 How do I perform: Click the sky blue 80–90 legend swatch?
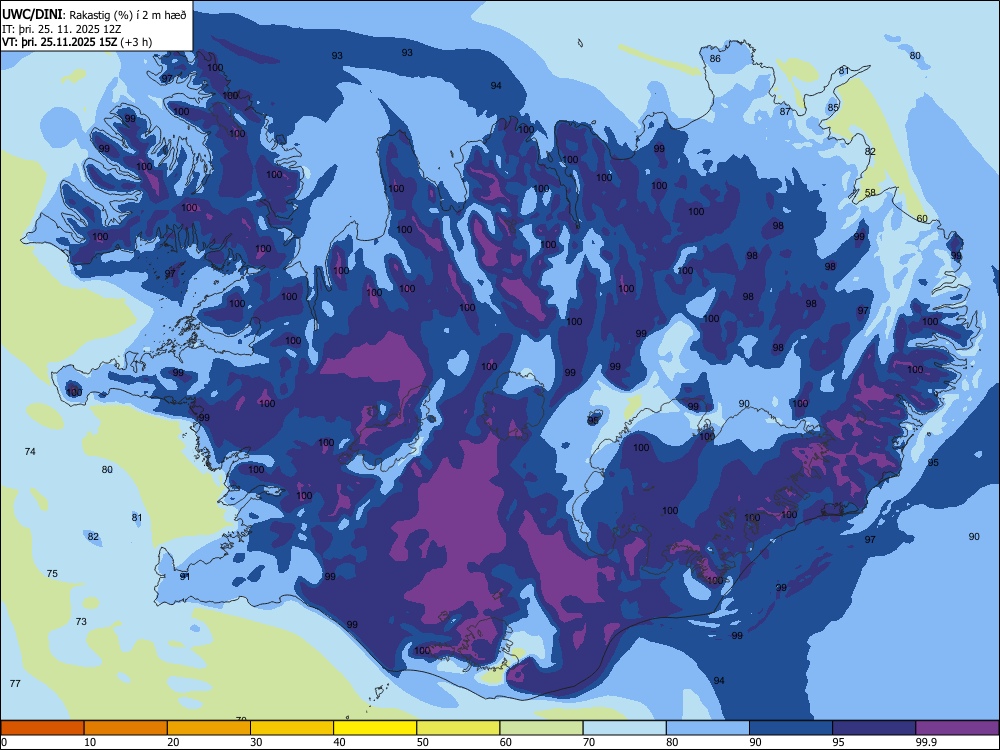tap(708, 728)
